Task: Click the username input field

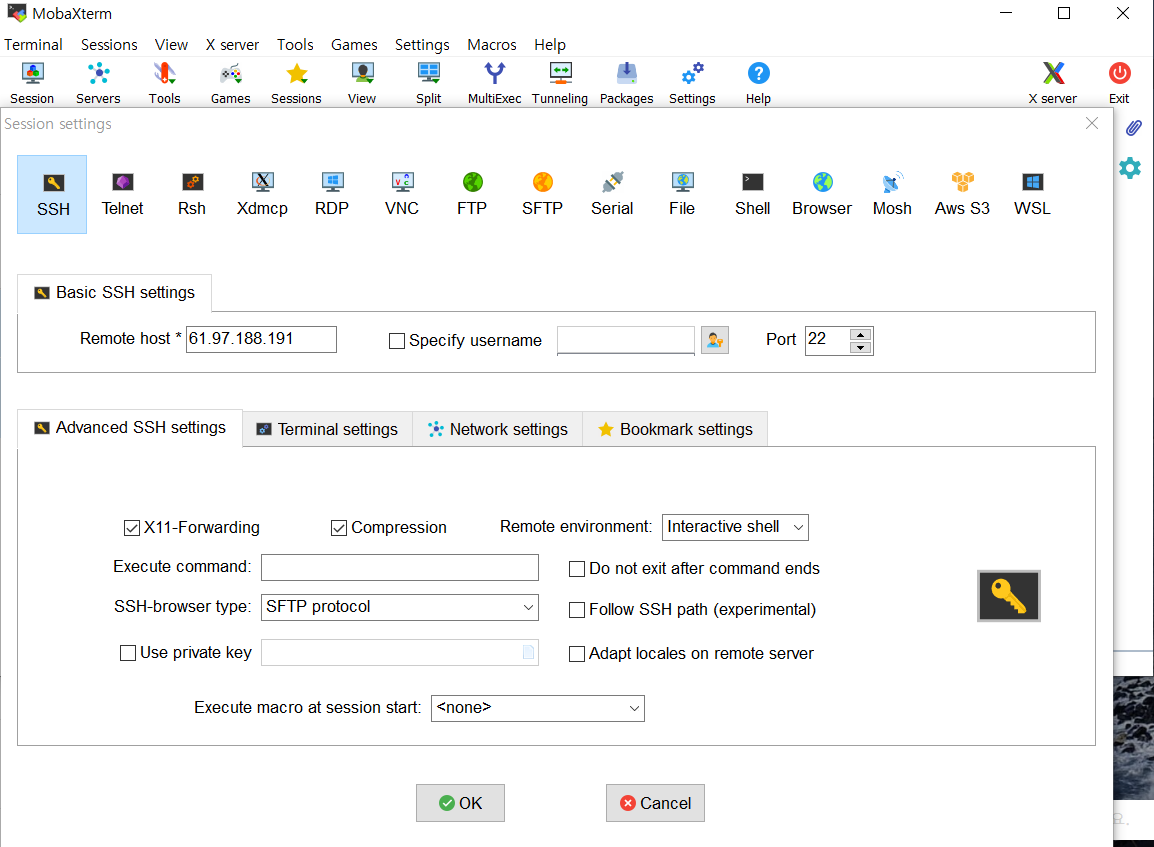Action: point(626,340)
